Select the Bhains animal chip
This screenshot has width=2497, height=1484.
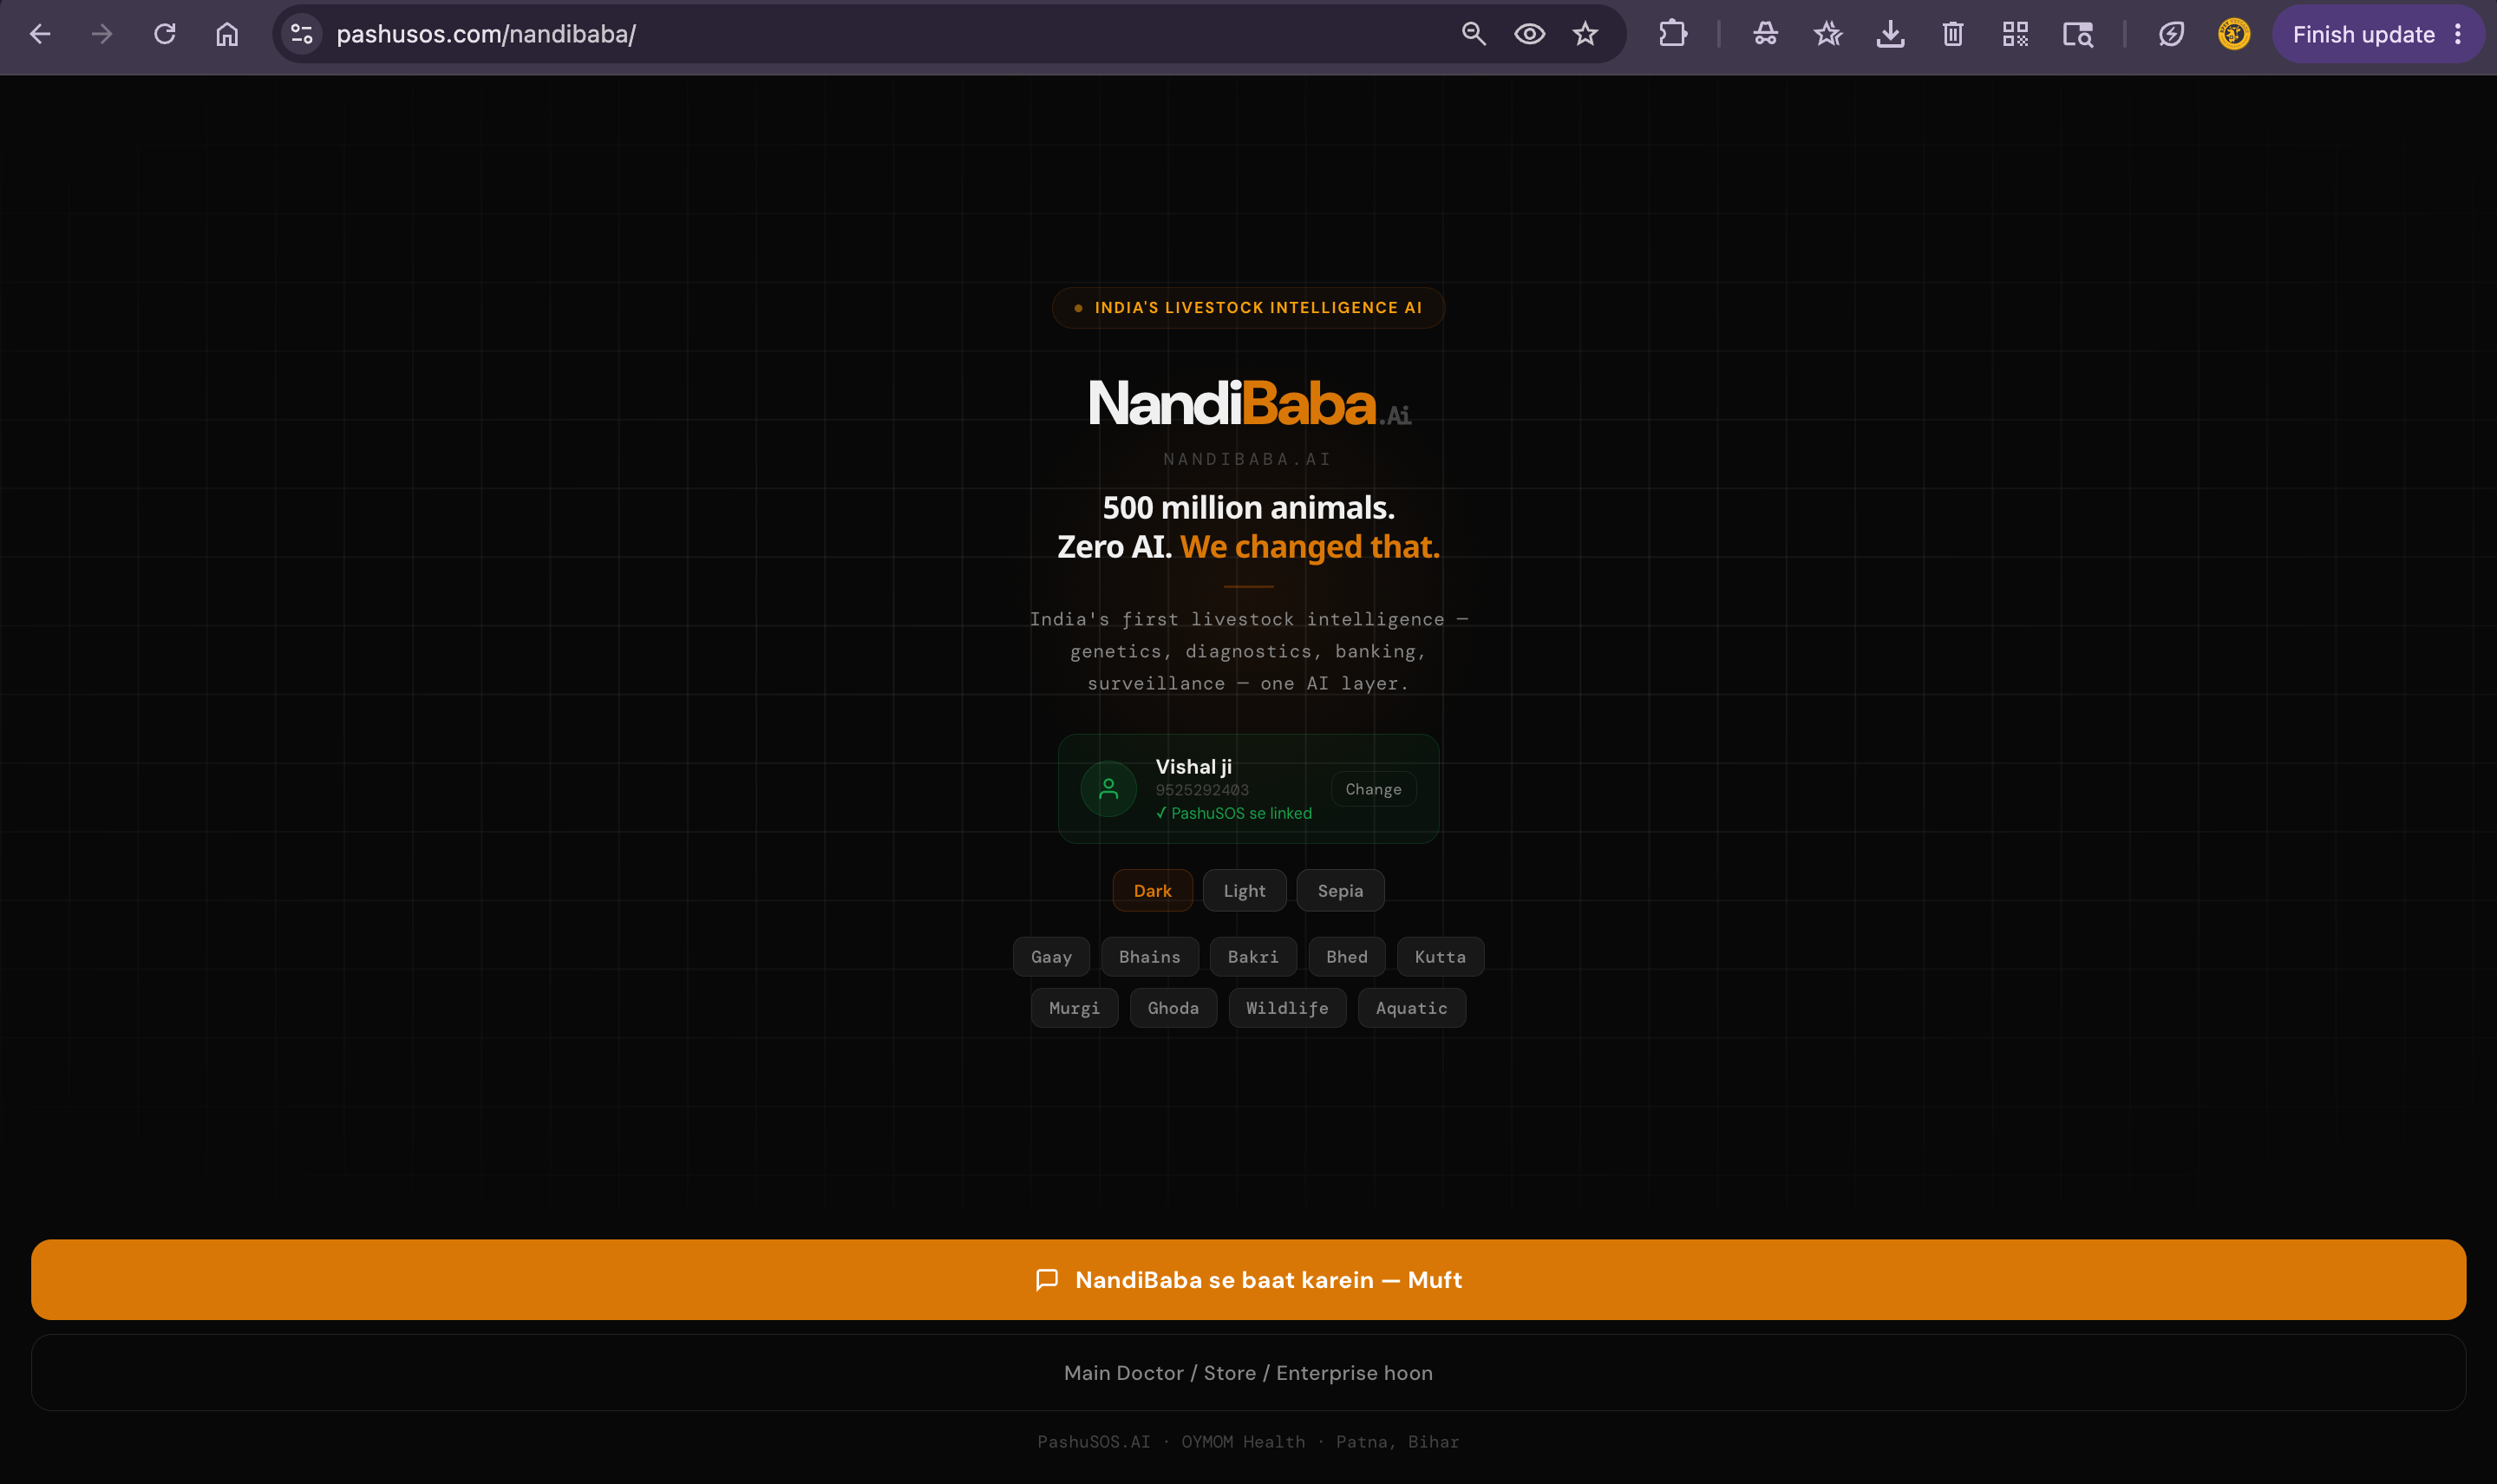point(1149,957)
